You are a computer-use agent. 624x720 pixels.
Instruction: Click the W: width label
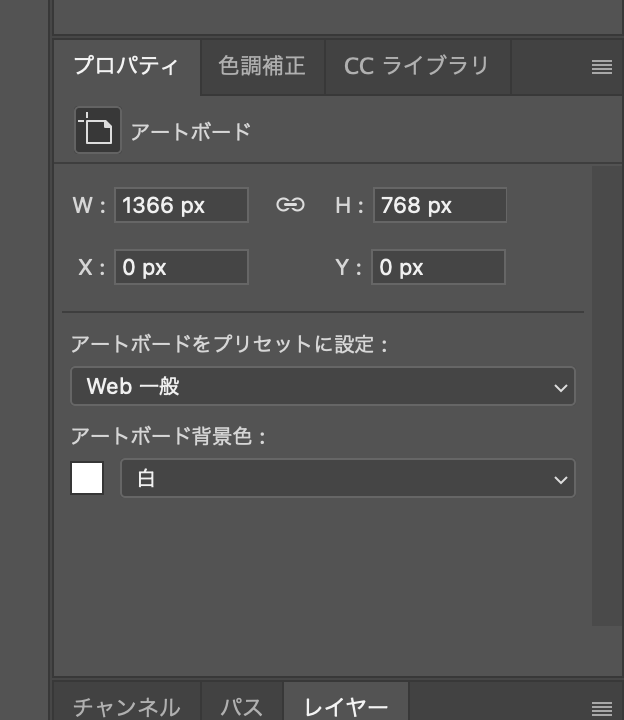point(88,206)
